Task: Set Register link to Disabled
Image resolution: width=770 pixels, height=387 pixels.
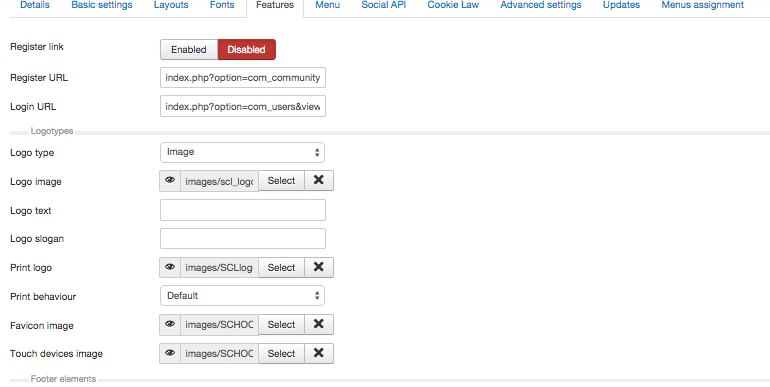Action: click(x=247, y=50)
